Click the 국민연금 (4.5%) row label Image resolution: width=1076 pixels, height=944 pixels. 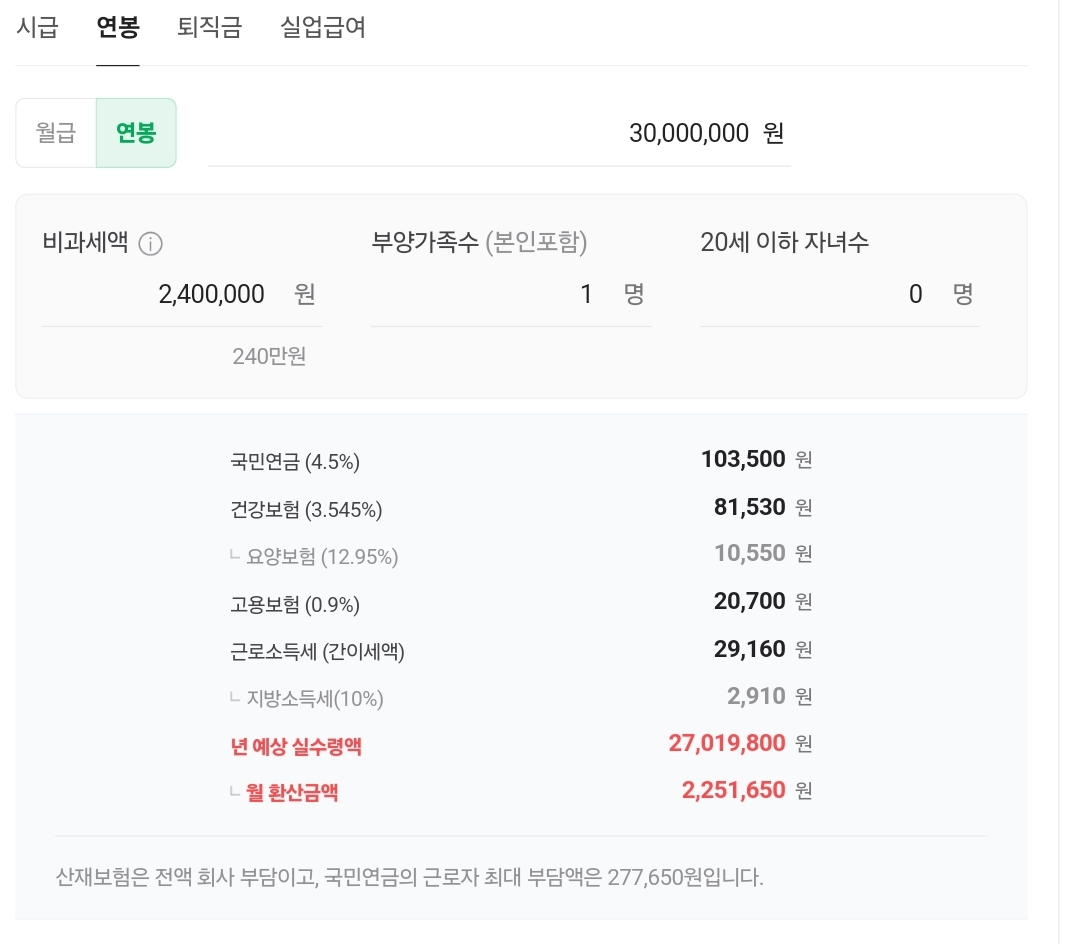click(295, 462)
